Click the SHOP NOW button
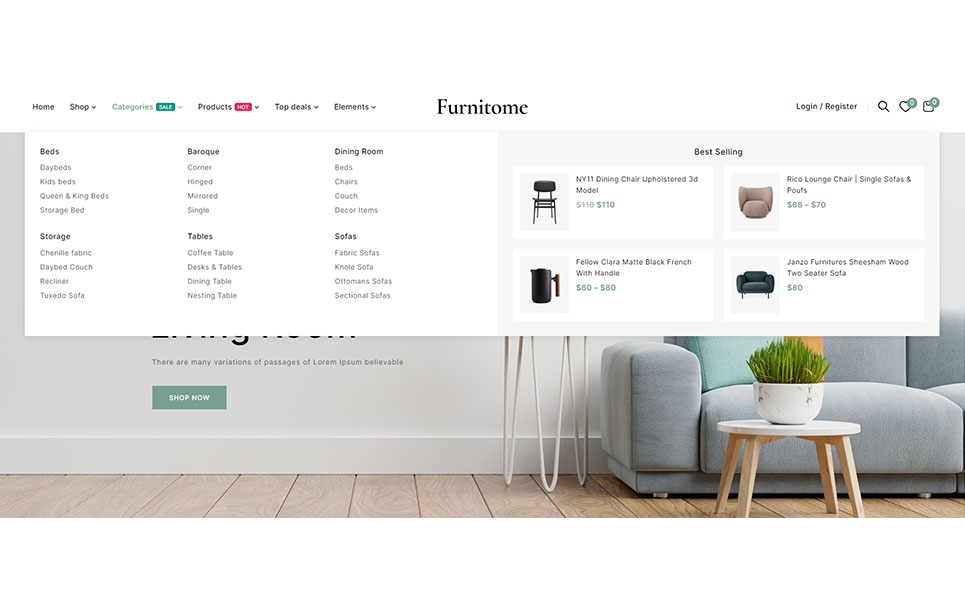 coord(189,398)
